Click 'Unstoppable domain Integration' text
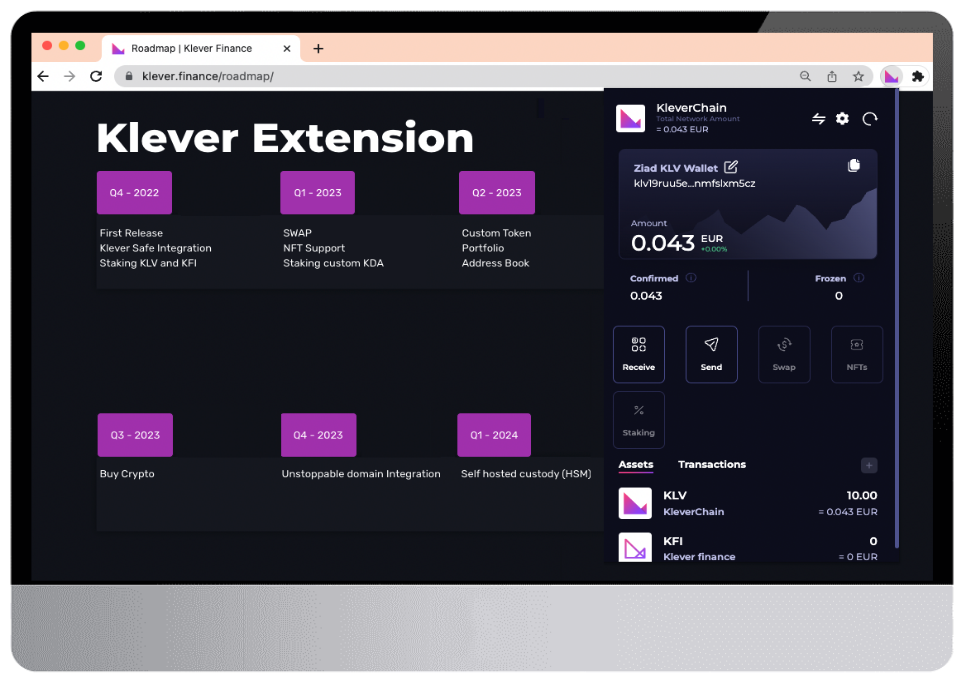The image size is (965, 684). [x=361, y=473]
